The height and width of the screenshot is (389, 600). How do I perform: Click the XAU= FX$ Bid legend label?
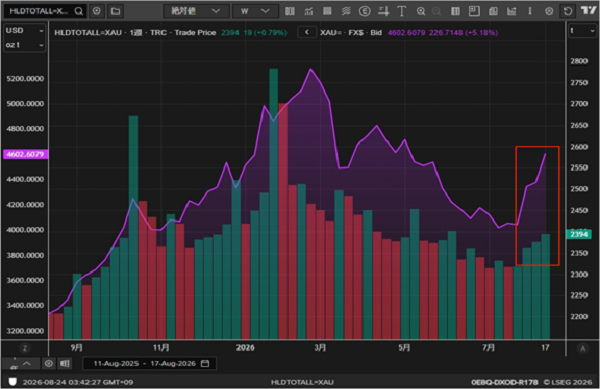(x=351, y=33)
